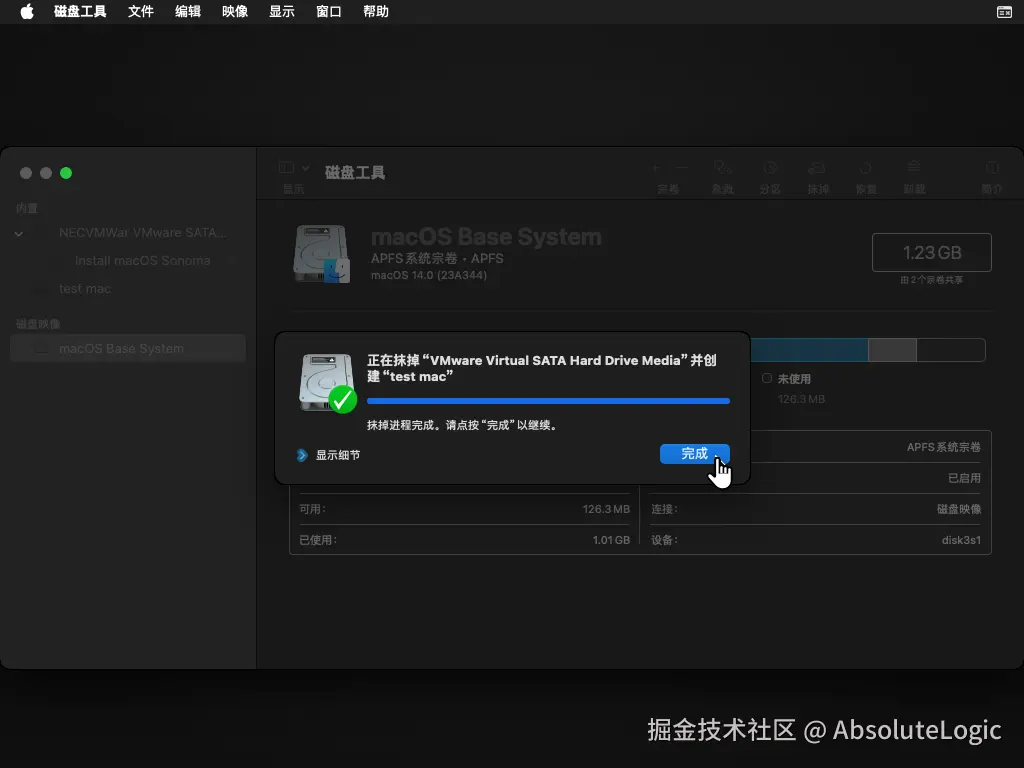Click the remove volume minus icon
1024x768 pixels.
681,168
